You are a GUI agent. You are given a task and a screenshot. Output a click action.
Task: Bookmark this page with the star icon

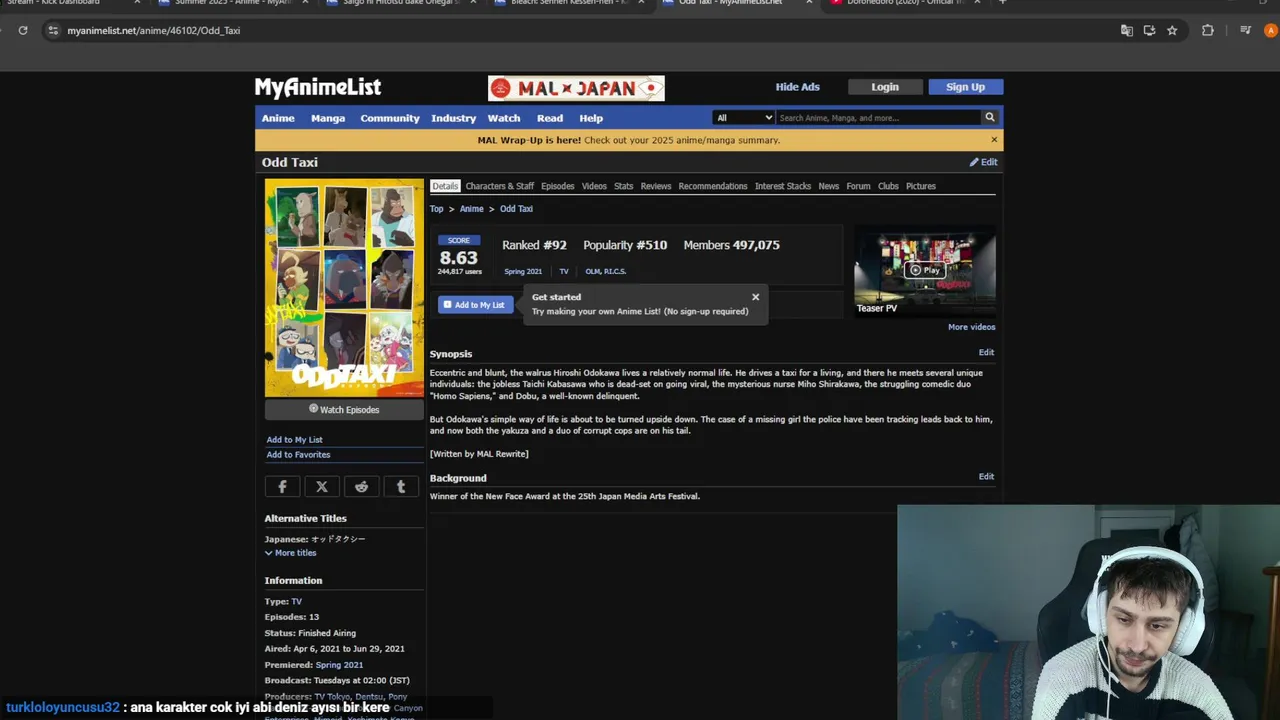tap(1172, 30)
